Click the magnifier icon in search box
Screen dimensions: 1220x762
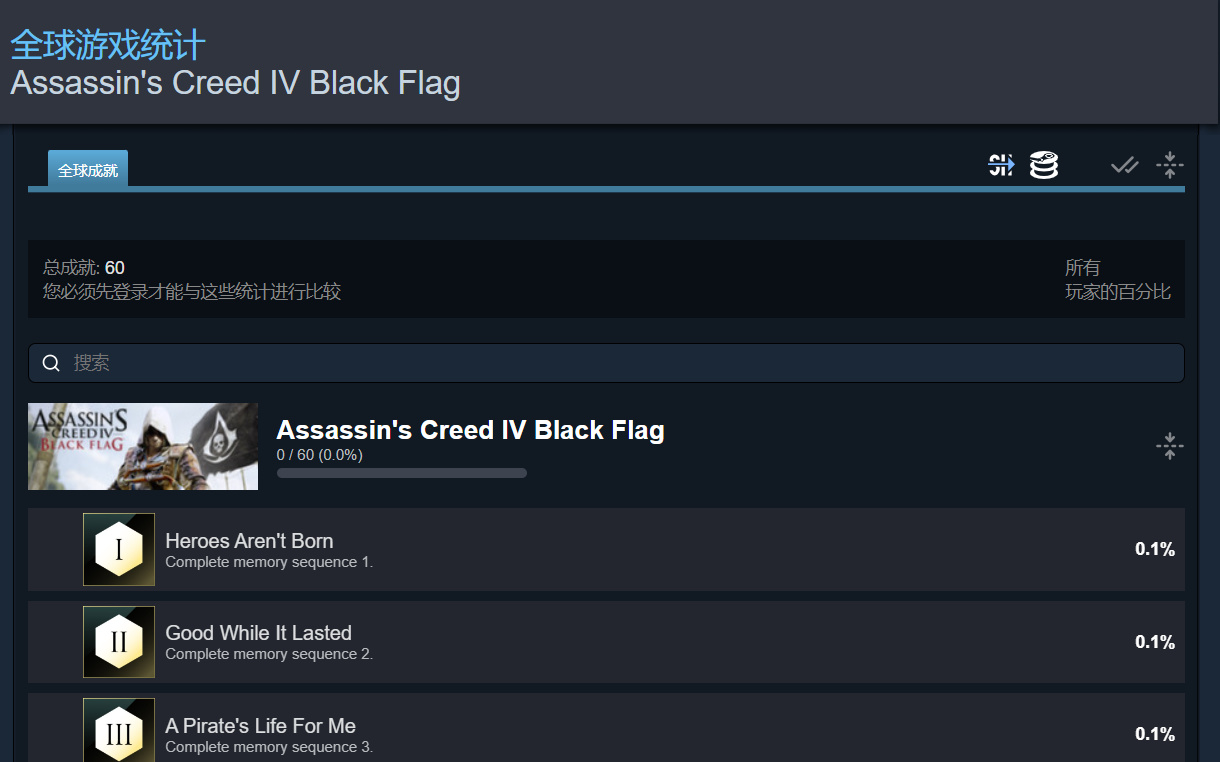pos(51,363)
